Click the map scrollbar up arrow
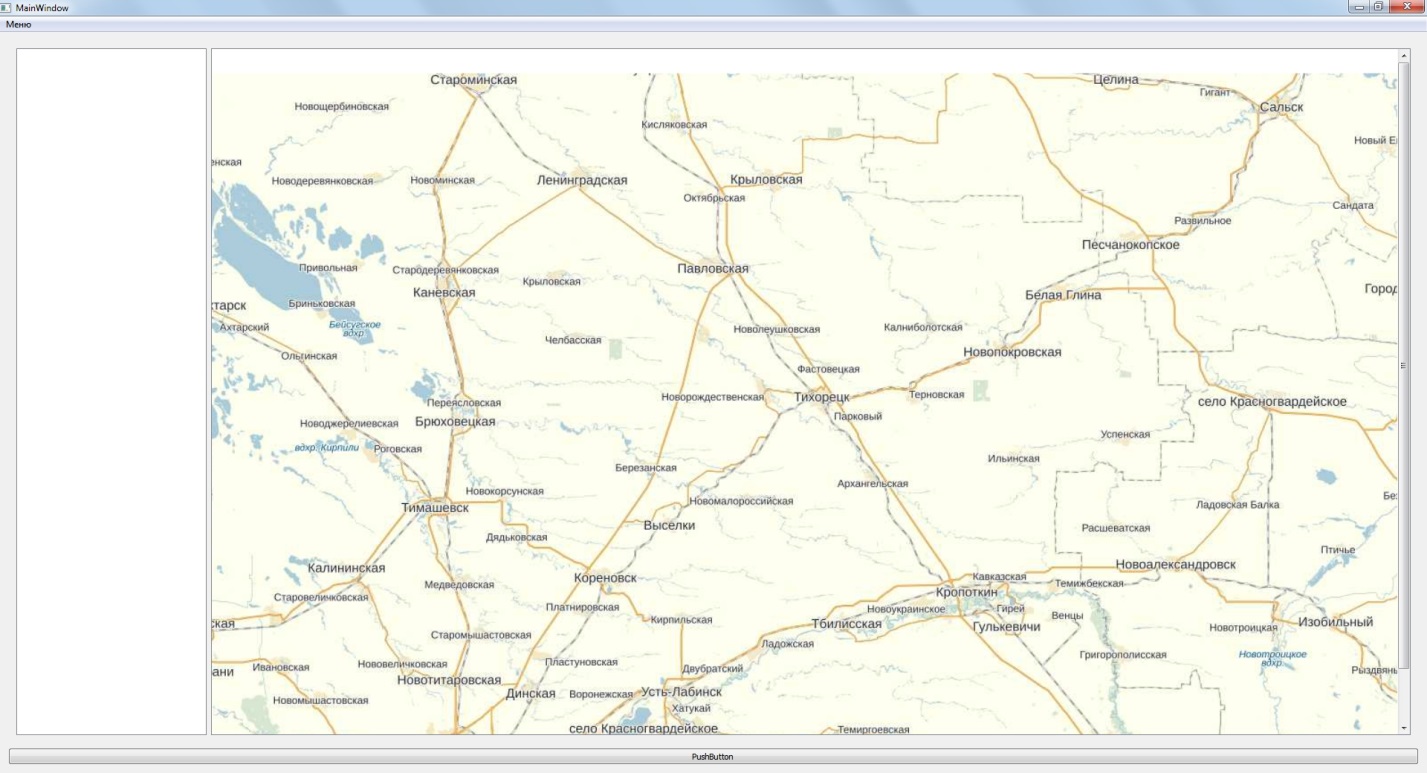The height and width of the screenshot is (773, 1427). point(1404,55)
